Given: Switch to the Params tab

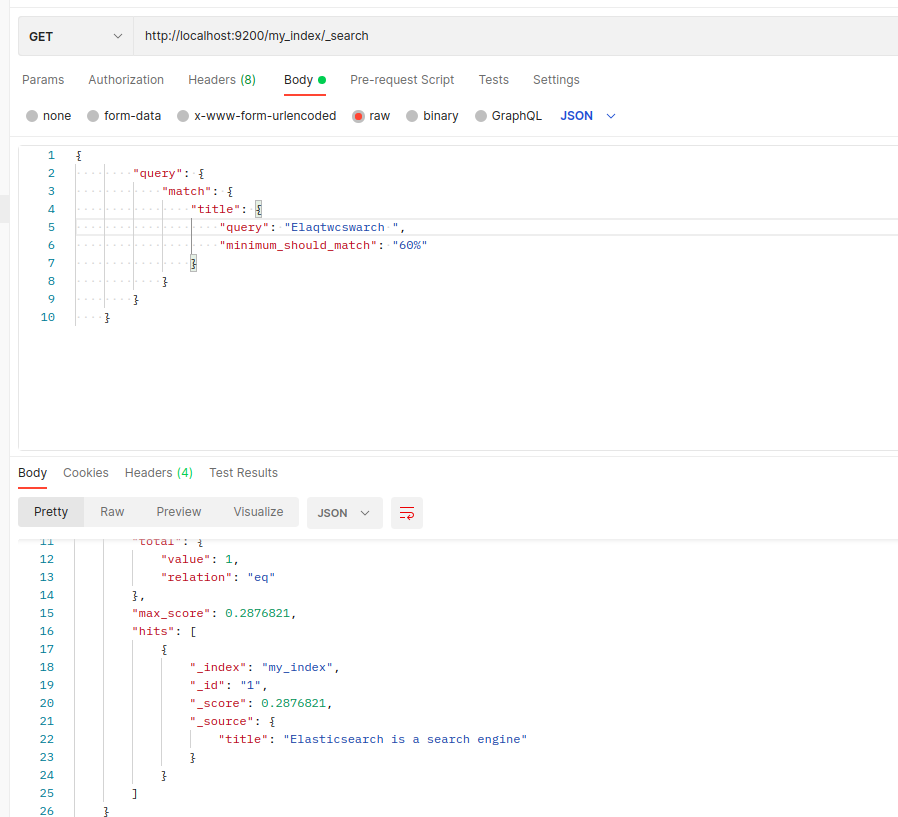Looking at the screenshot, I should point(43,80).
